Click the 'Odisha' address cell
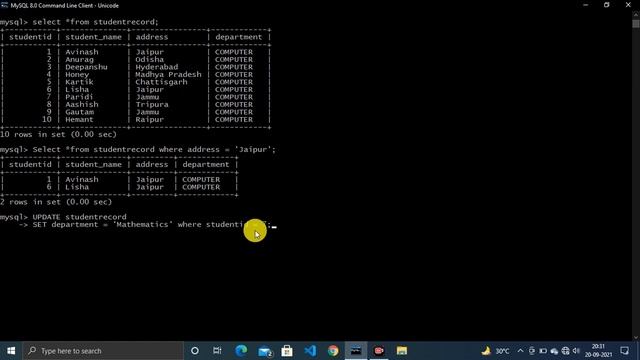Image resolution: width=640 pixels, height=360 pixels. [x=149, y=60]
